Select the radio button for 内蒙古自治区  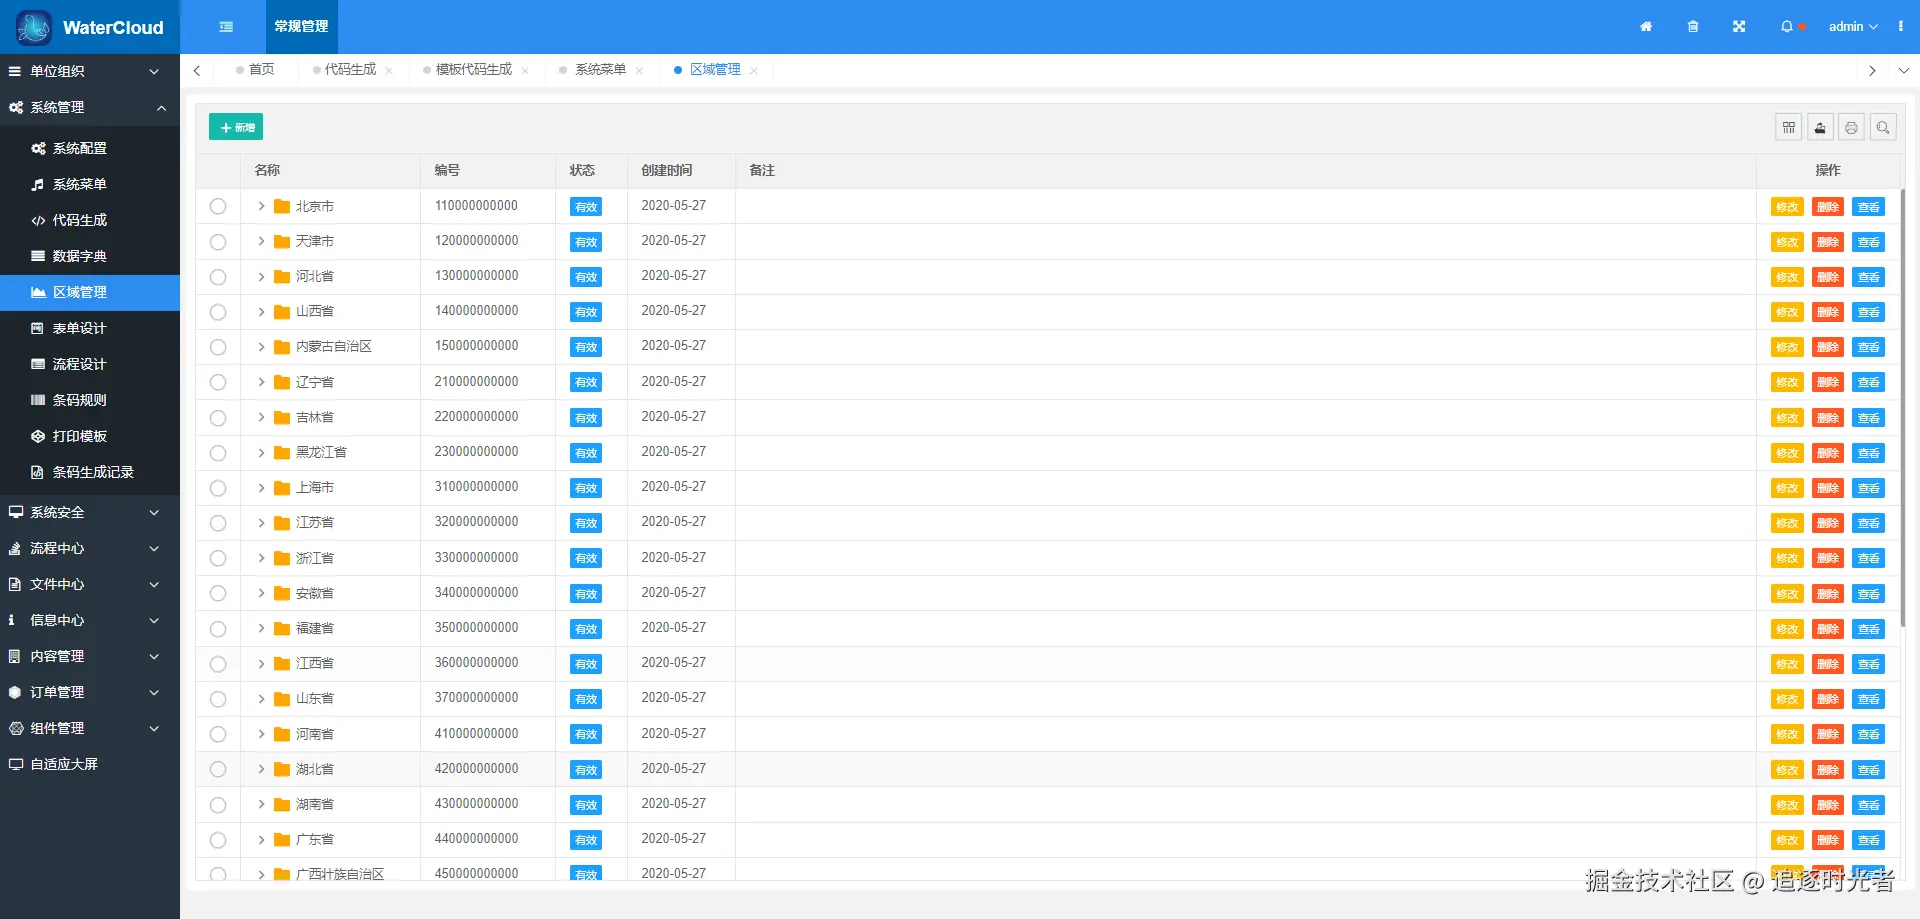pos(218,347)
